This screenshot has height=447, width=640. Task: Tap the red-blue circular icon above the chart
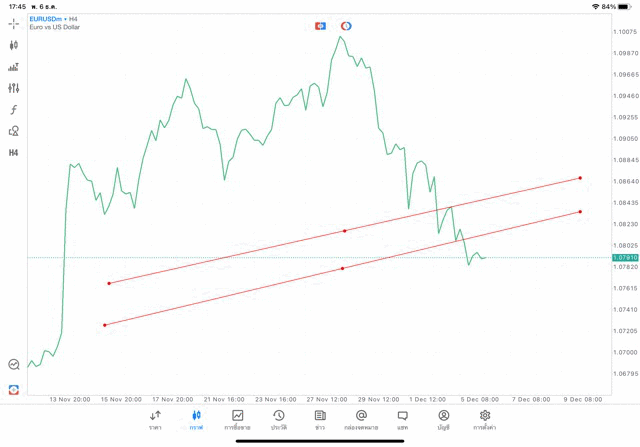[x=346, y=25]
